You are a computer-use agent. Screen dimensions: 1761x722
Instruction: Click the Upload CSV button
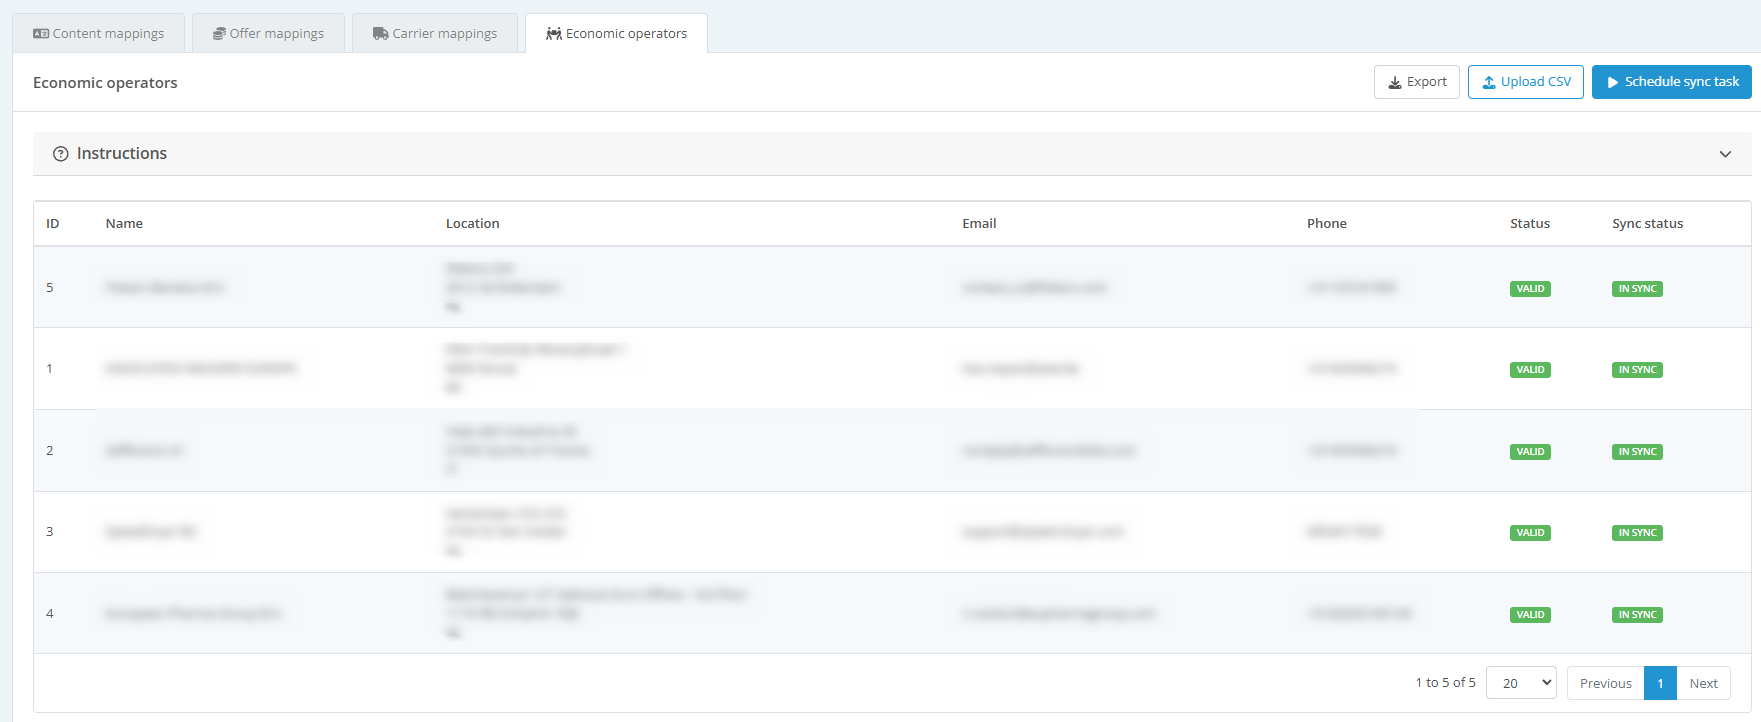(1526, 82)
